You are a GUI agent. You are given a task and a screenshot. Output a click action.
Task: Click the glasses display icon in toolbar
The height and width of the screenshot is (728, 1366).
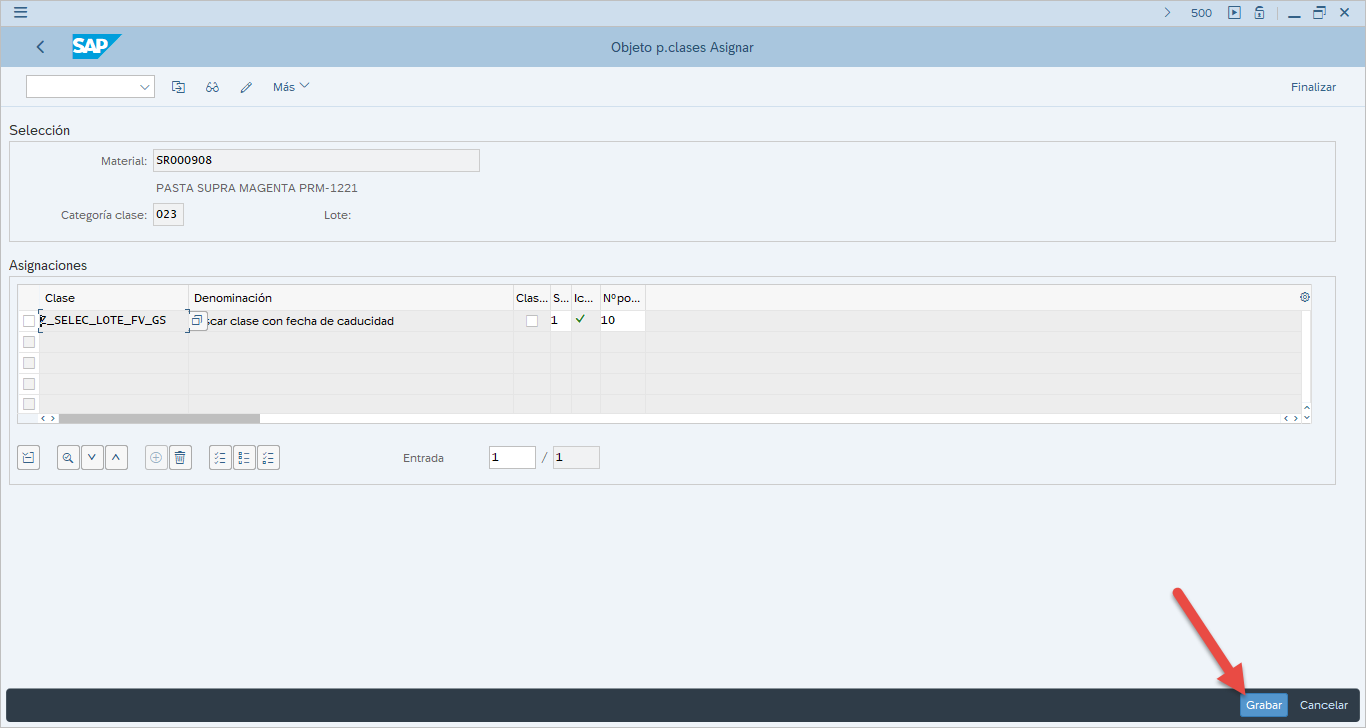pos(212,87)
